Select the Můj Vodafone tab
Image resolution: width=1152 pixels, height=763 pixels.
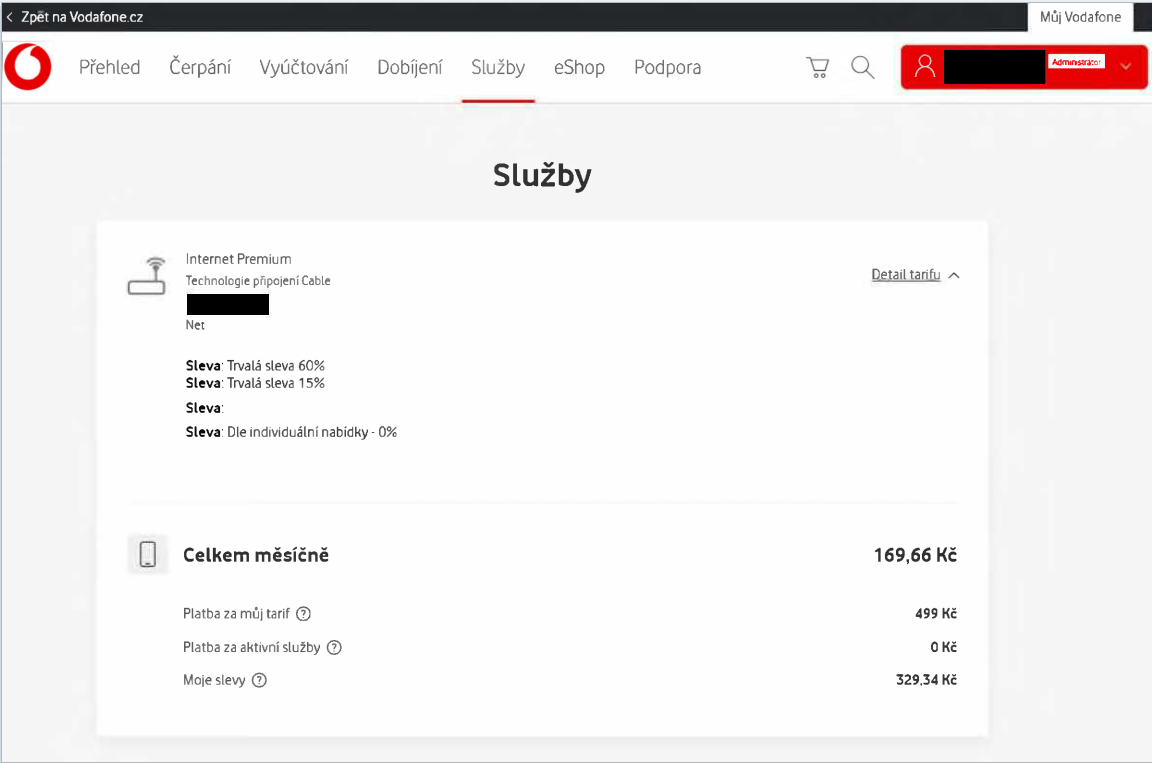pyautogui.click(x=1080, y=17)
